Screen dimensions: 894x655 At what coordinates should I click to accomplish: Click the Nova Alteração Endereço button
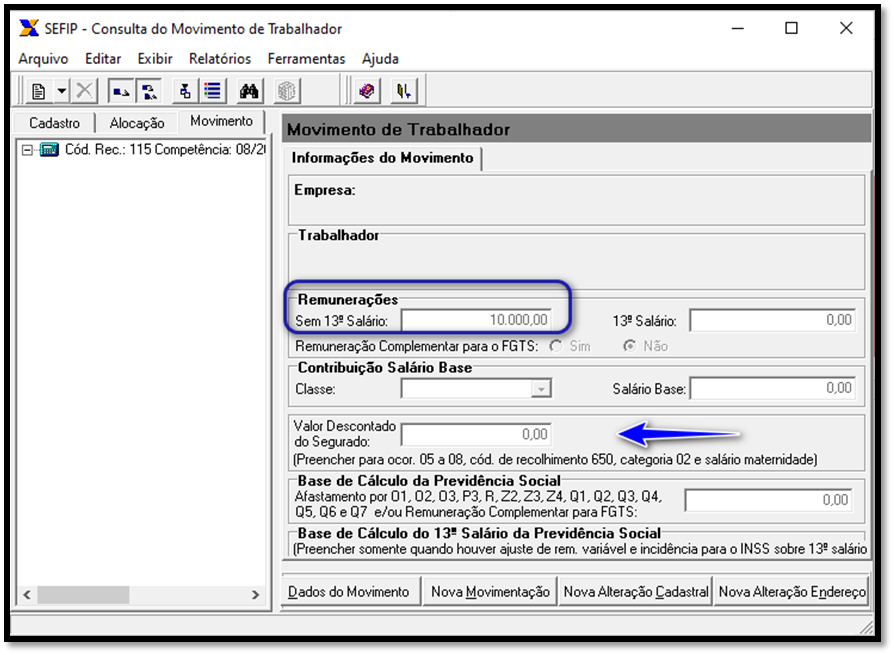(x=792, y=592)
